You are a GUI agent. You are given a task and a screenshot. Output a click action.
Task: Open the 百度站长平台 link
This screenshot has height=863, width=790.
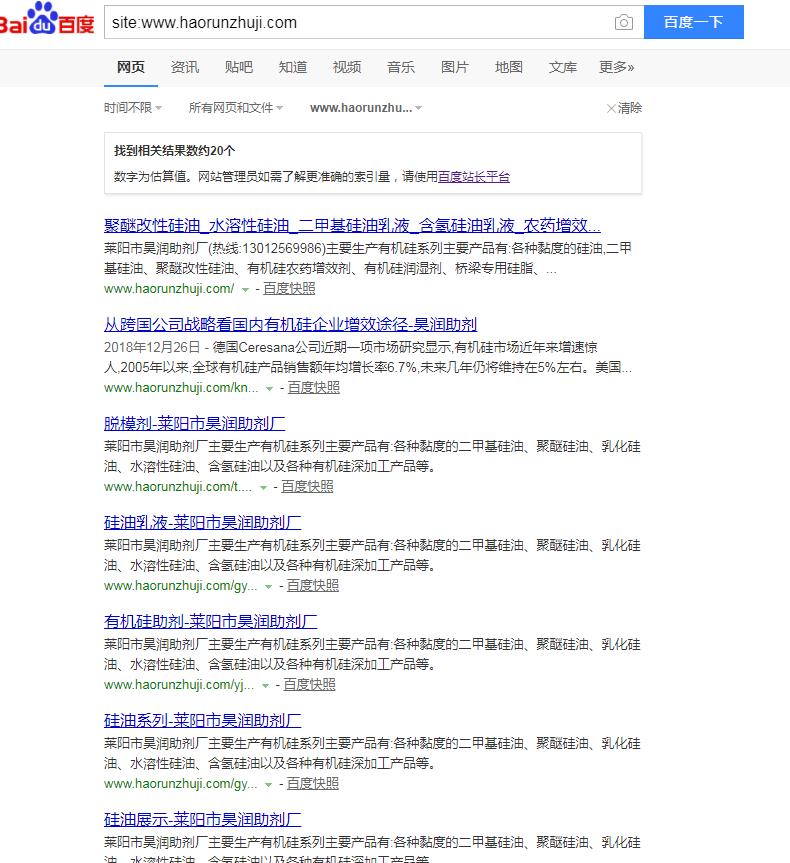pyautogui.click(x=474, y=177)
